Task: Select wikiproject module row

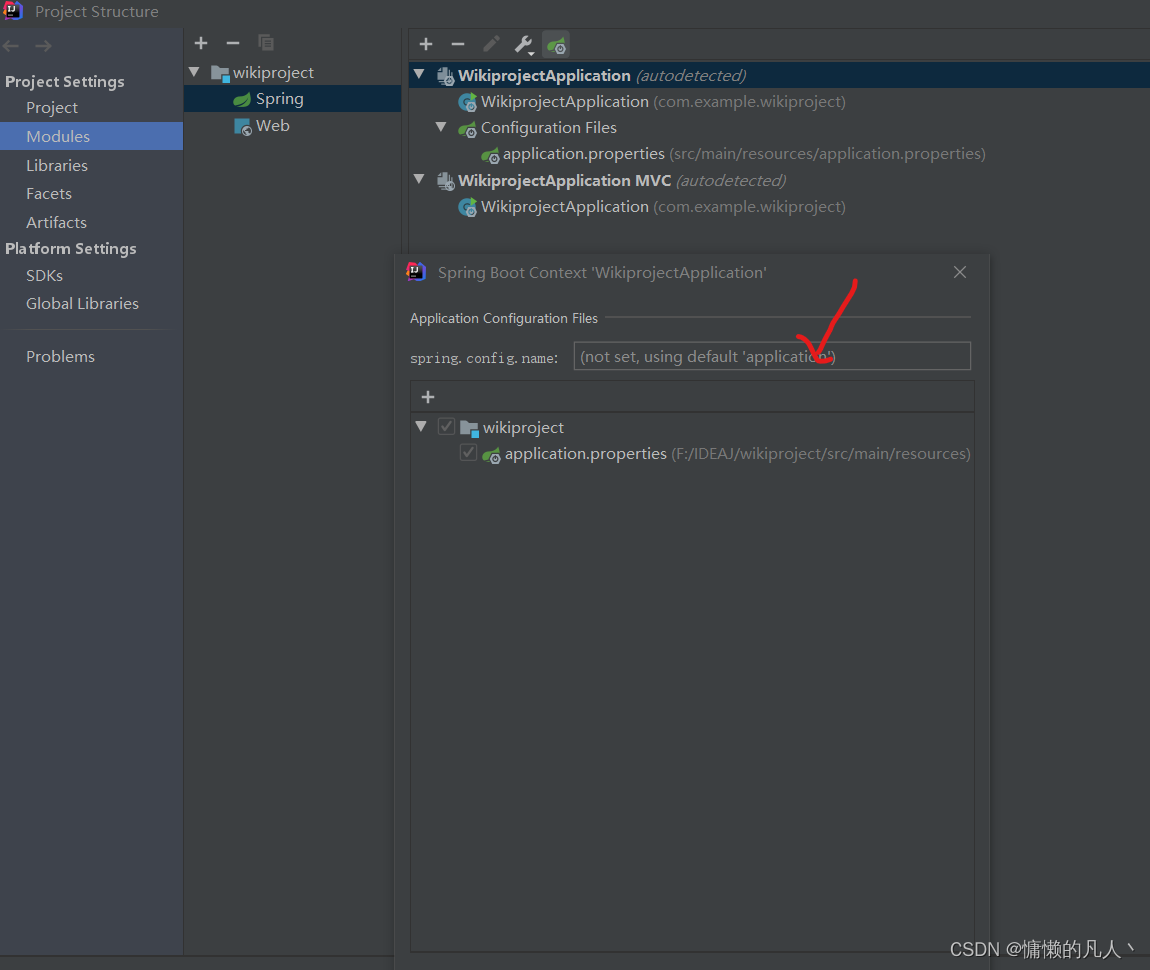Action: click(292, 73)
